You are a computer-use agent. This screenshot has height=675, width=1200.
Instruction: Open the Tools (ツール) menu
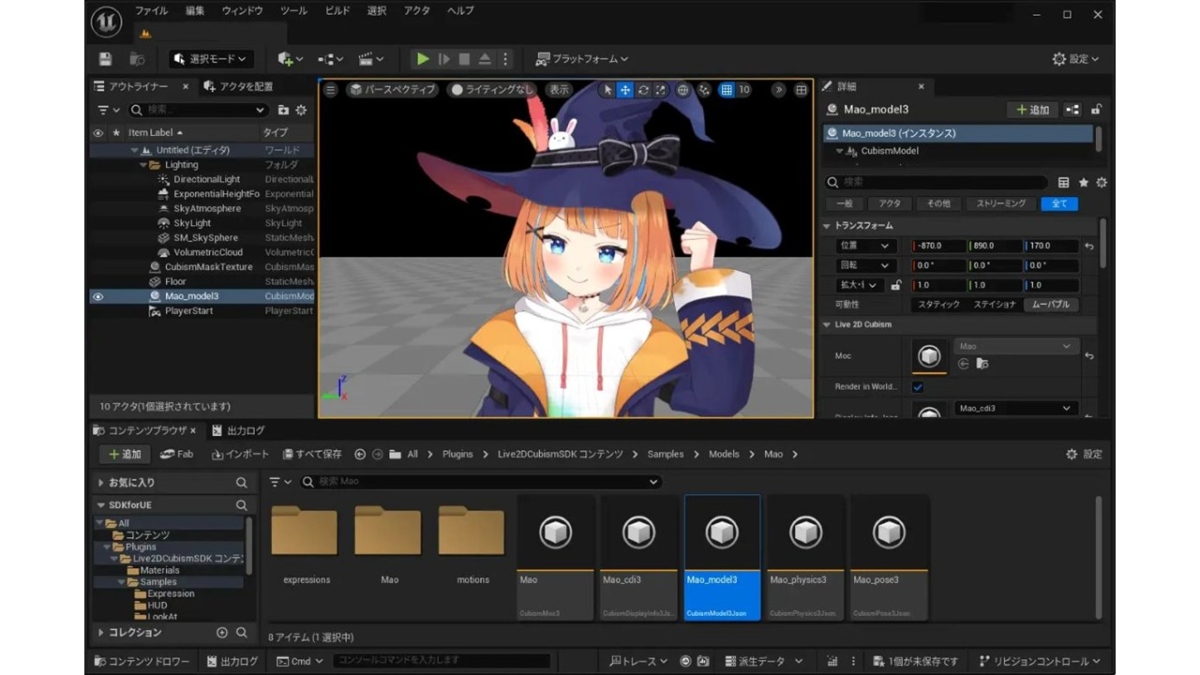(293, 11)
